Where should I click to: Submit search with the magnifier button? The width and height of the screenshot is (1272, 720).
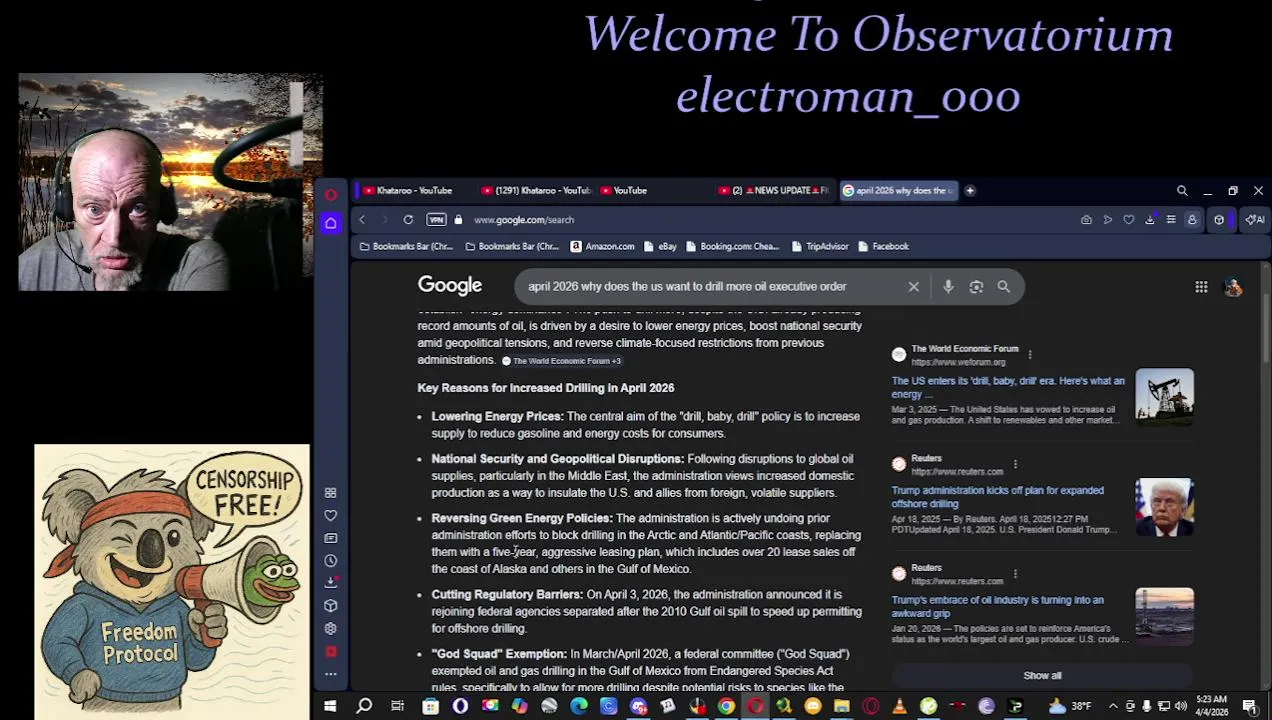[1003, 287]
